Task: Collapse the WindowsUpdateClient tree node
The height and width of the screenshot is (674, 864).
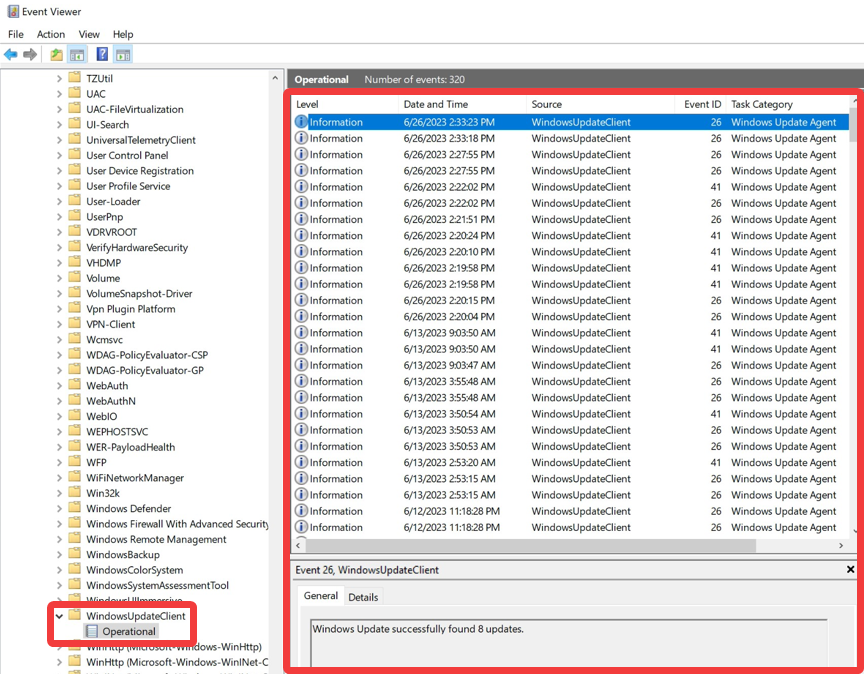Action: tap(59, 616)
